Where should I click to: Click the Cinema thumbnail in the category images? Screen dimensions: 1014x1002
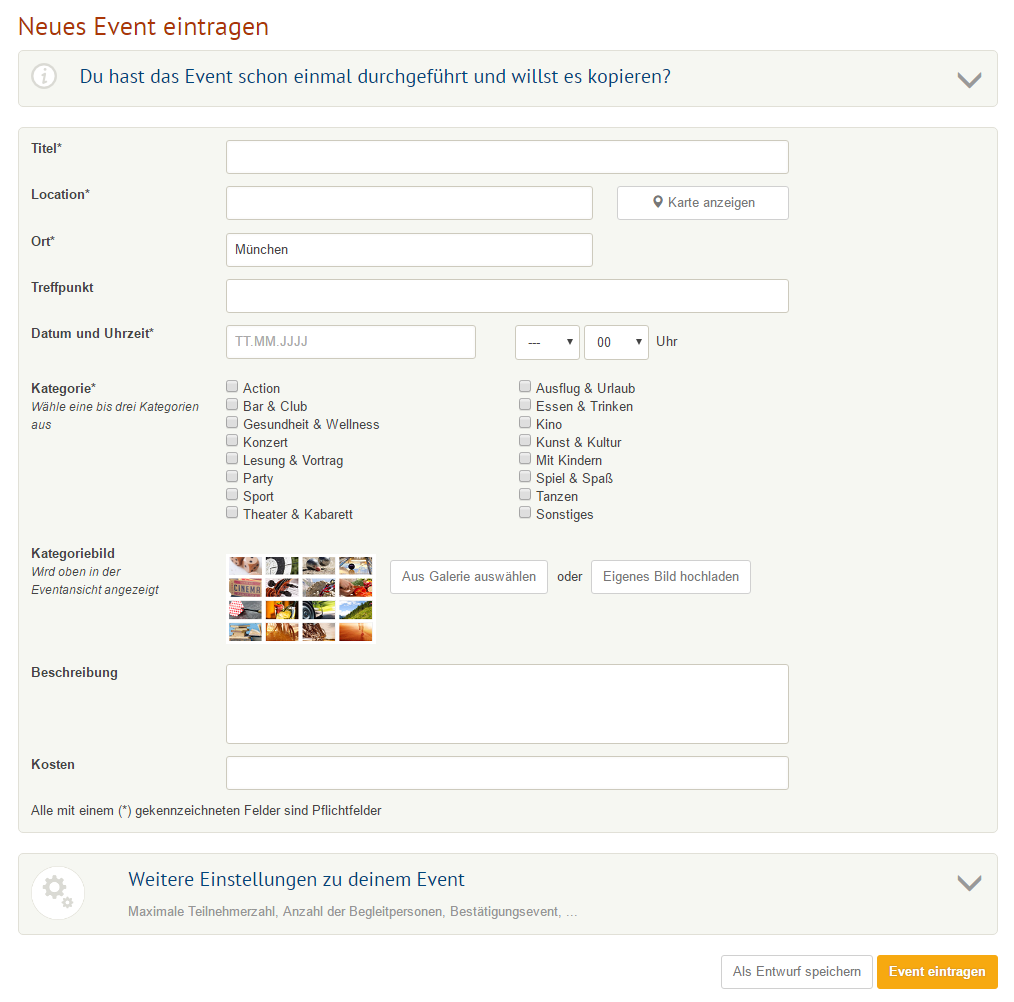coord(246,588)
